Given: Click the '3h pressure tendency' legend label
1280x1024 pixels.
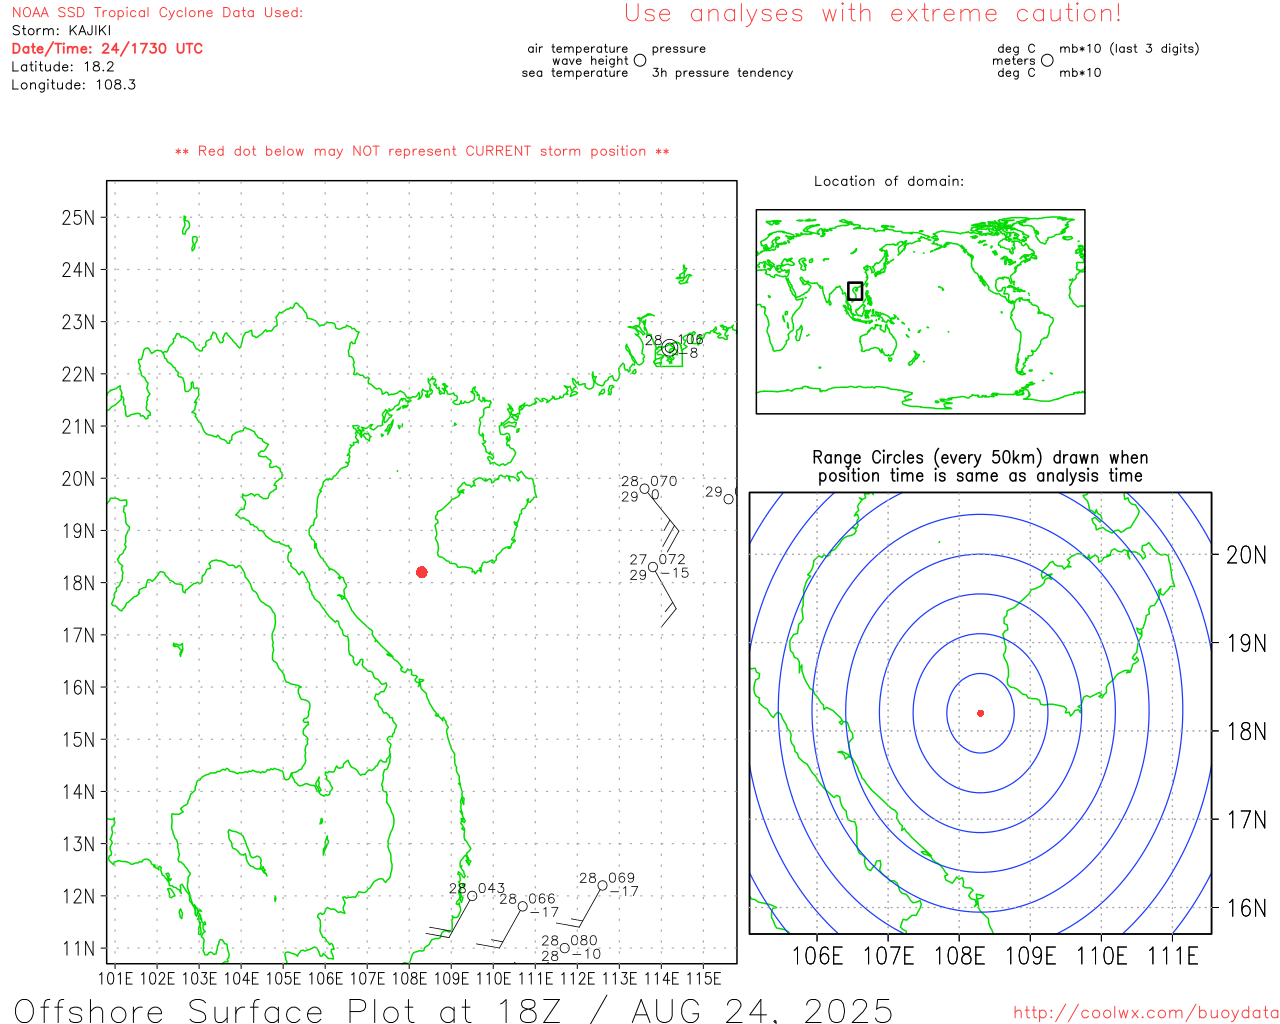Looking at the screenshot, I should [722, 73].
